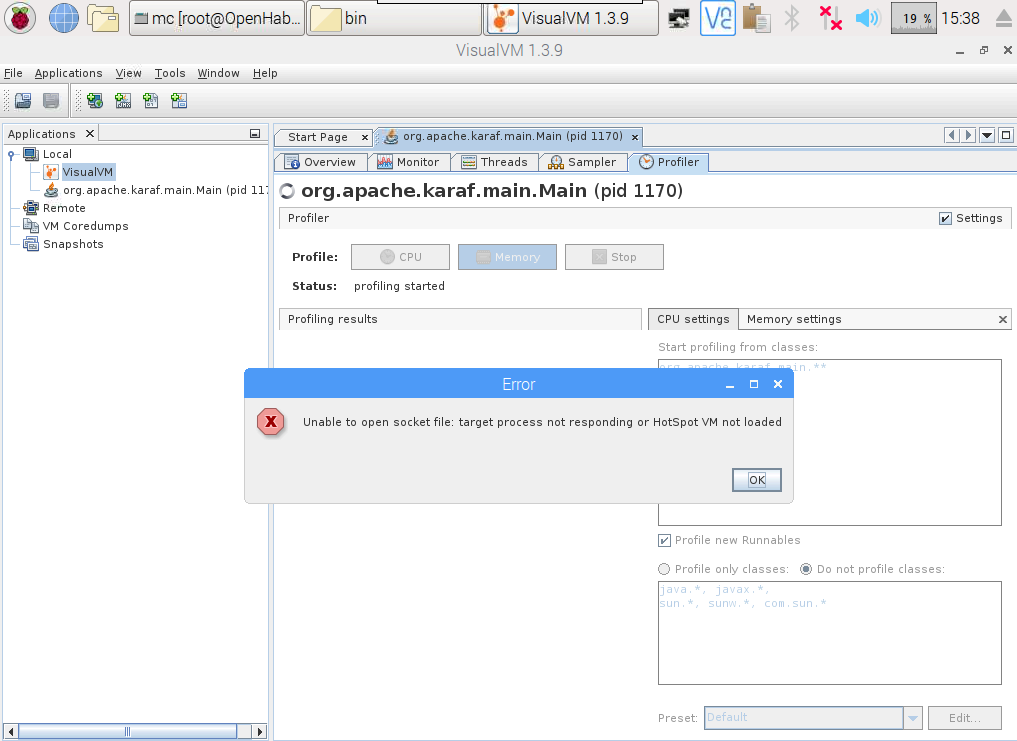1017x741 pixels.
Task: Select Profile only classes radio button
Action: (664, 569)
